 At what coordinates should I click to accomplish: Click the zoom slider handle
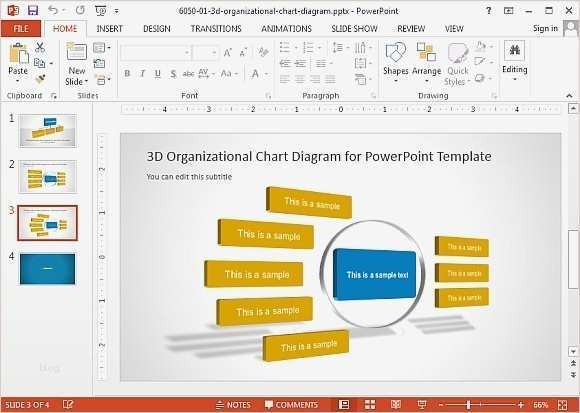468,405
